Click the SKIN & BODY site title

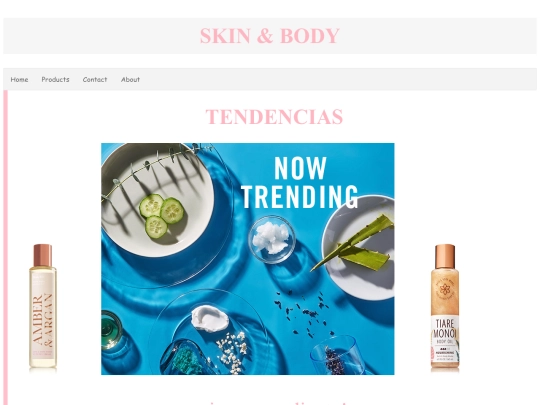[x=270, y=36]
